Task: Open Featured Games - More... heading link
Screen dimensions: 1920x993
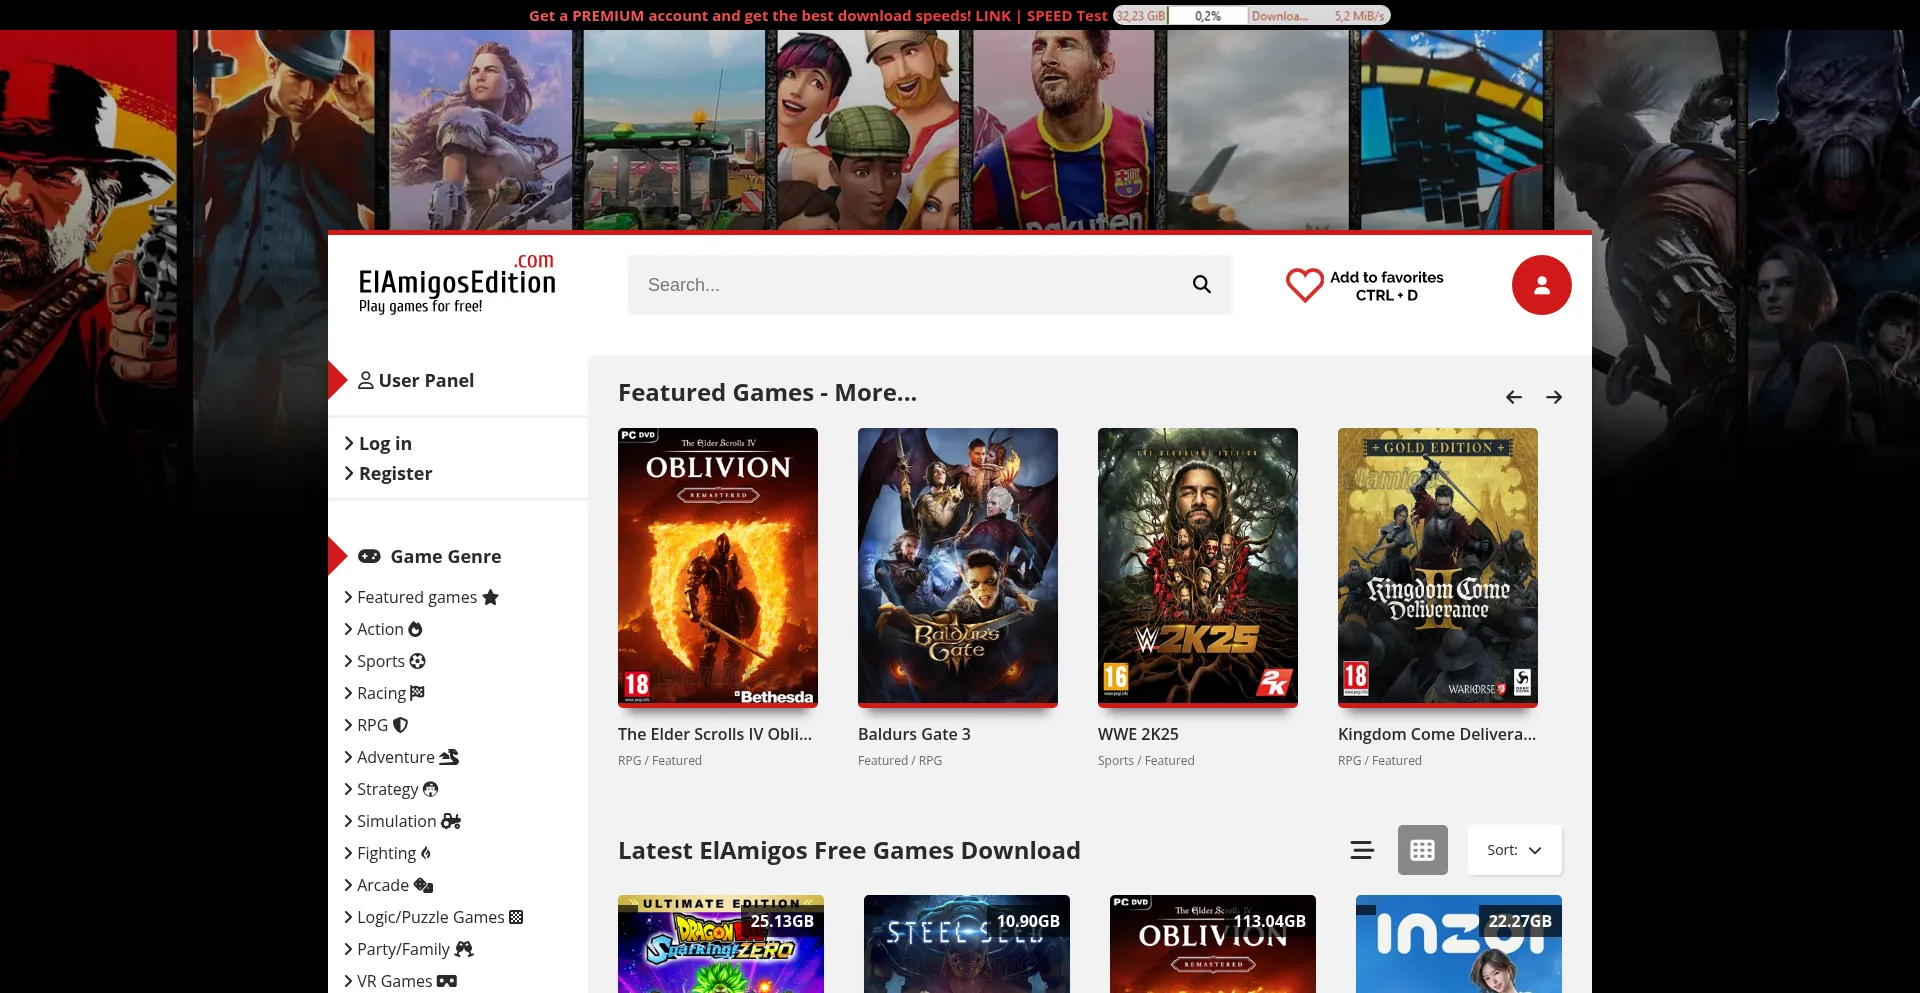Action: click(767, 393)
